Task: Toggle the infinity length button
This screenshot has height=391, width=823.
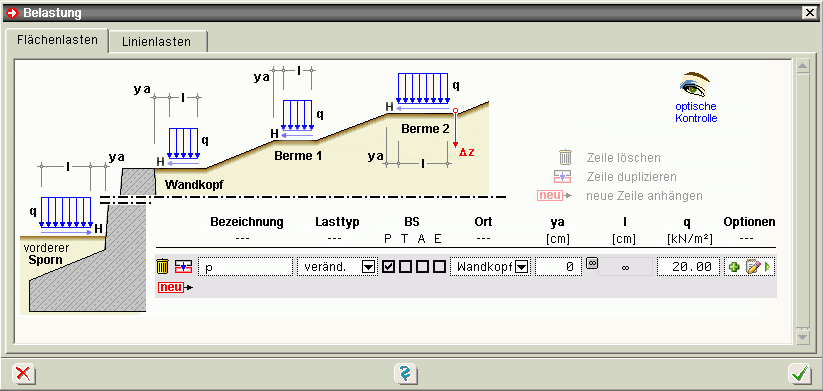Action: point(592,263)
